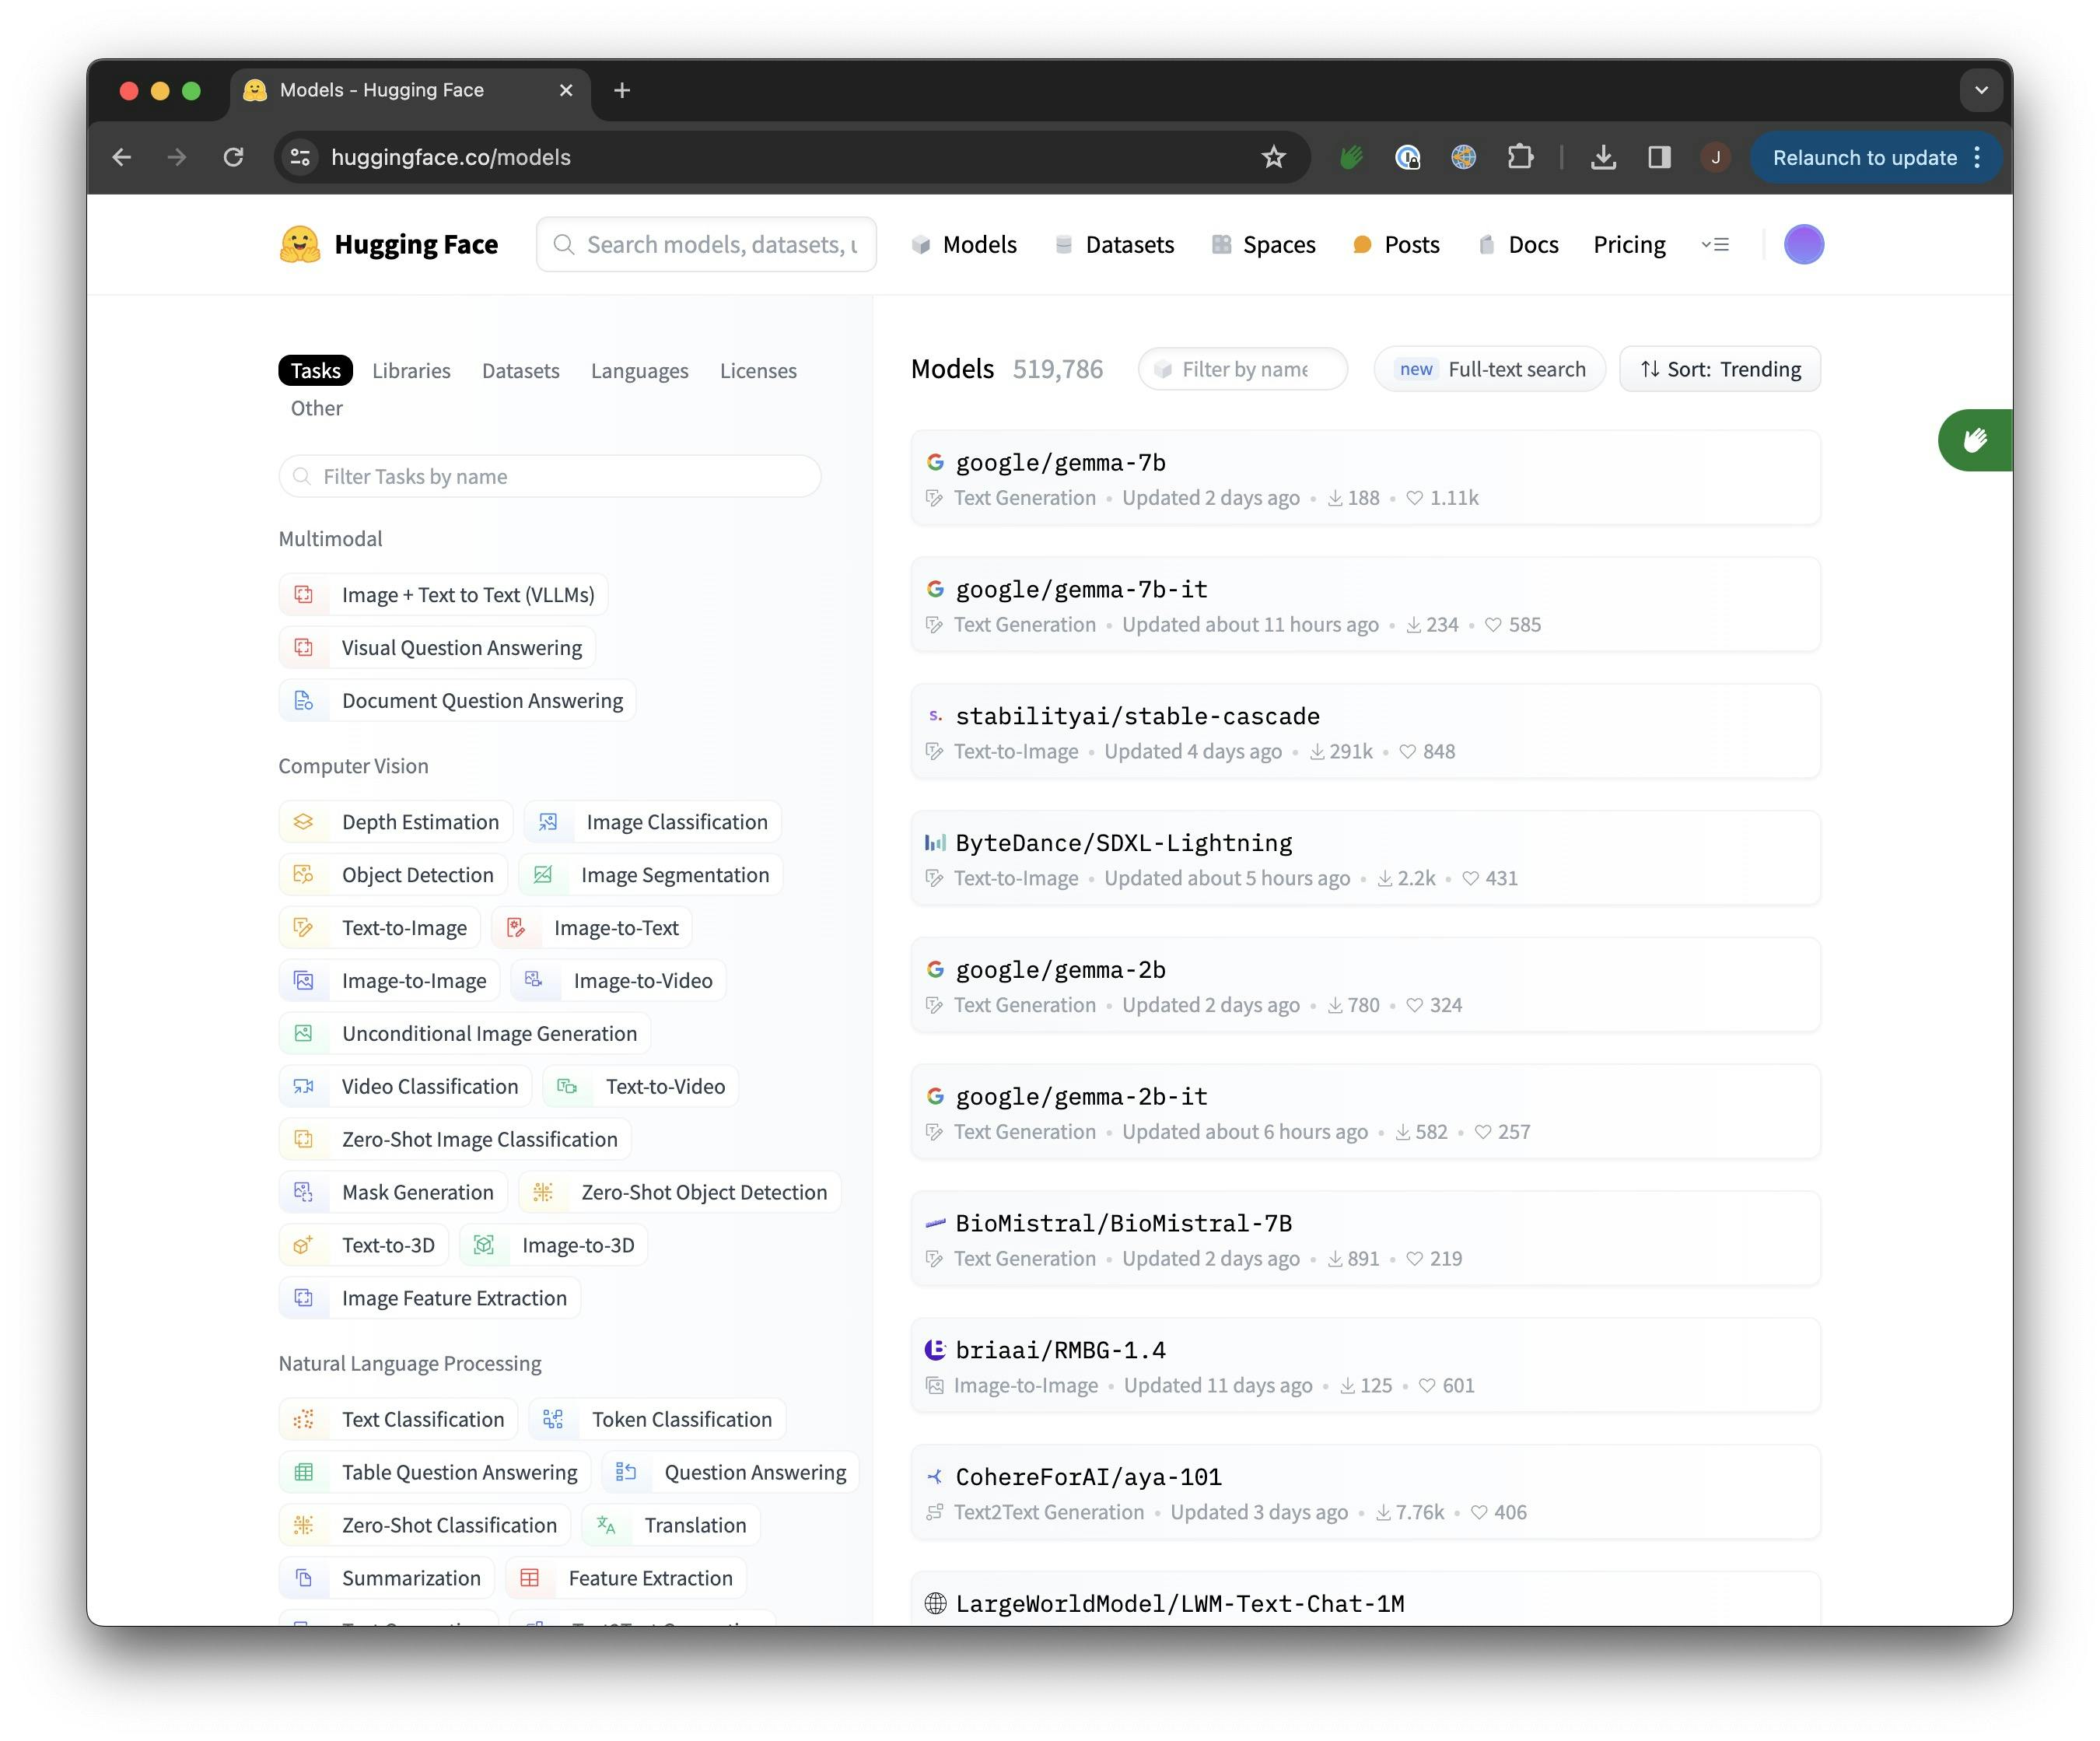Toggle the Licenses filter view
Screen dimensions: 2100x1741
(757, 368)
